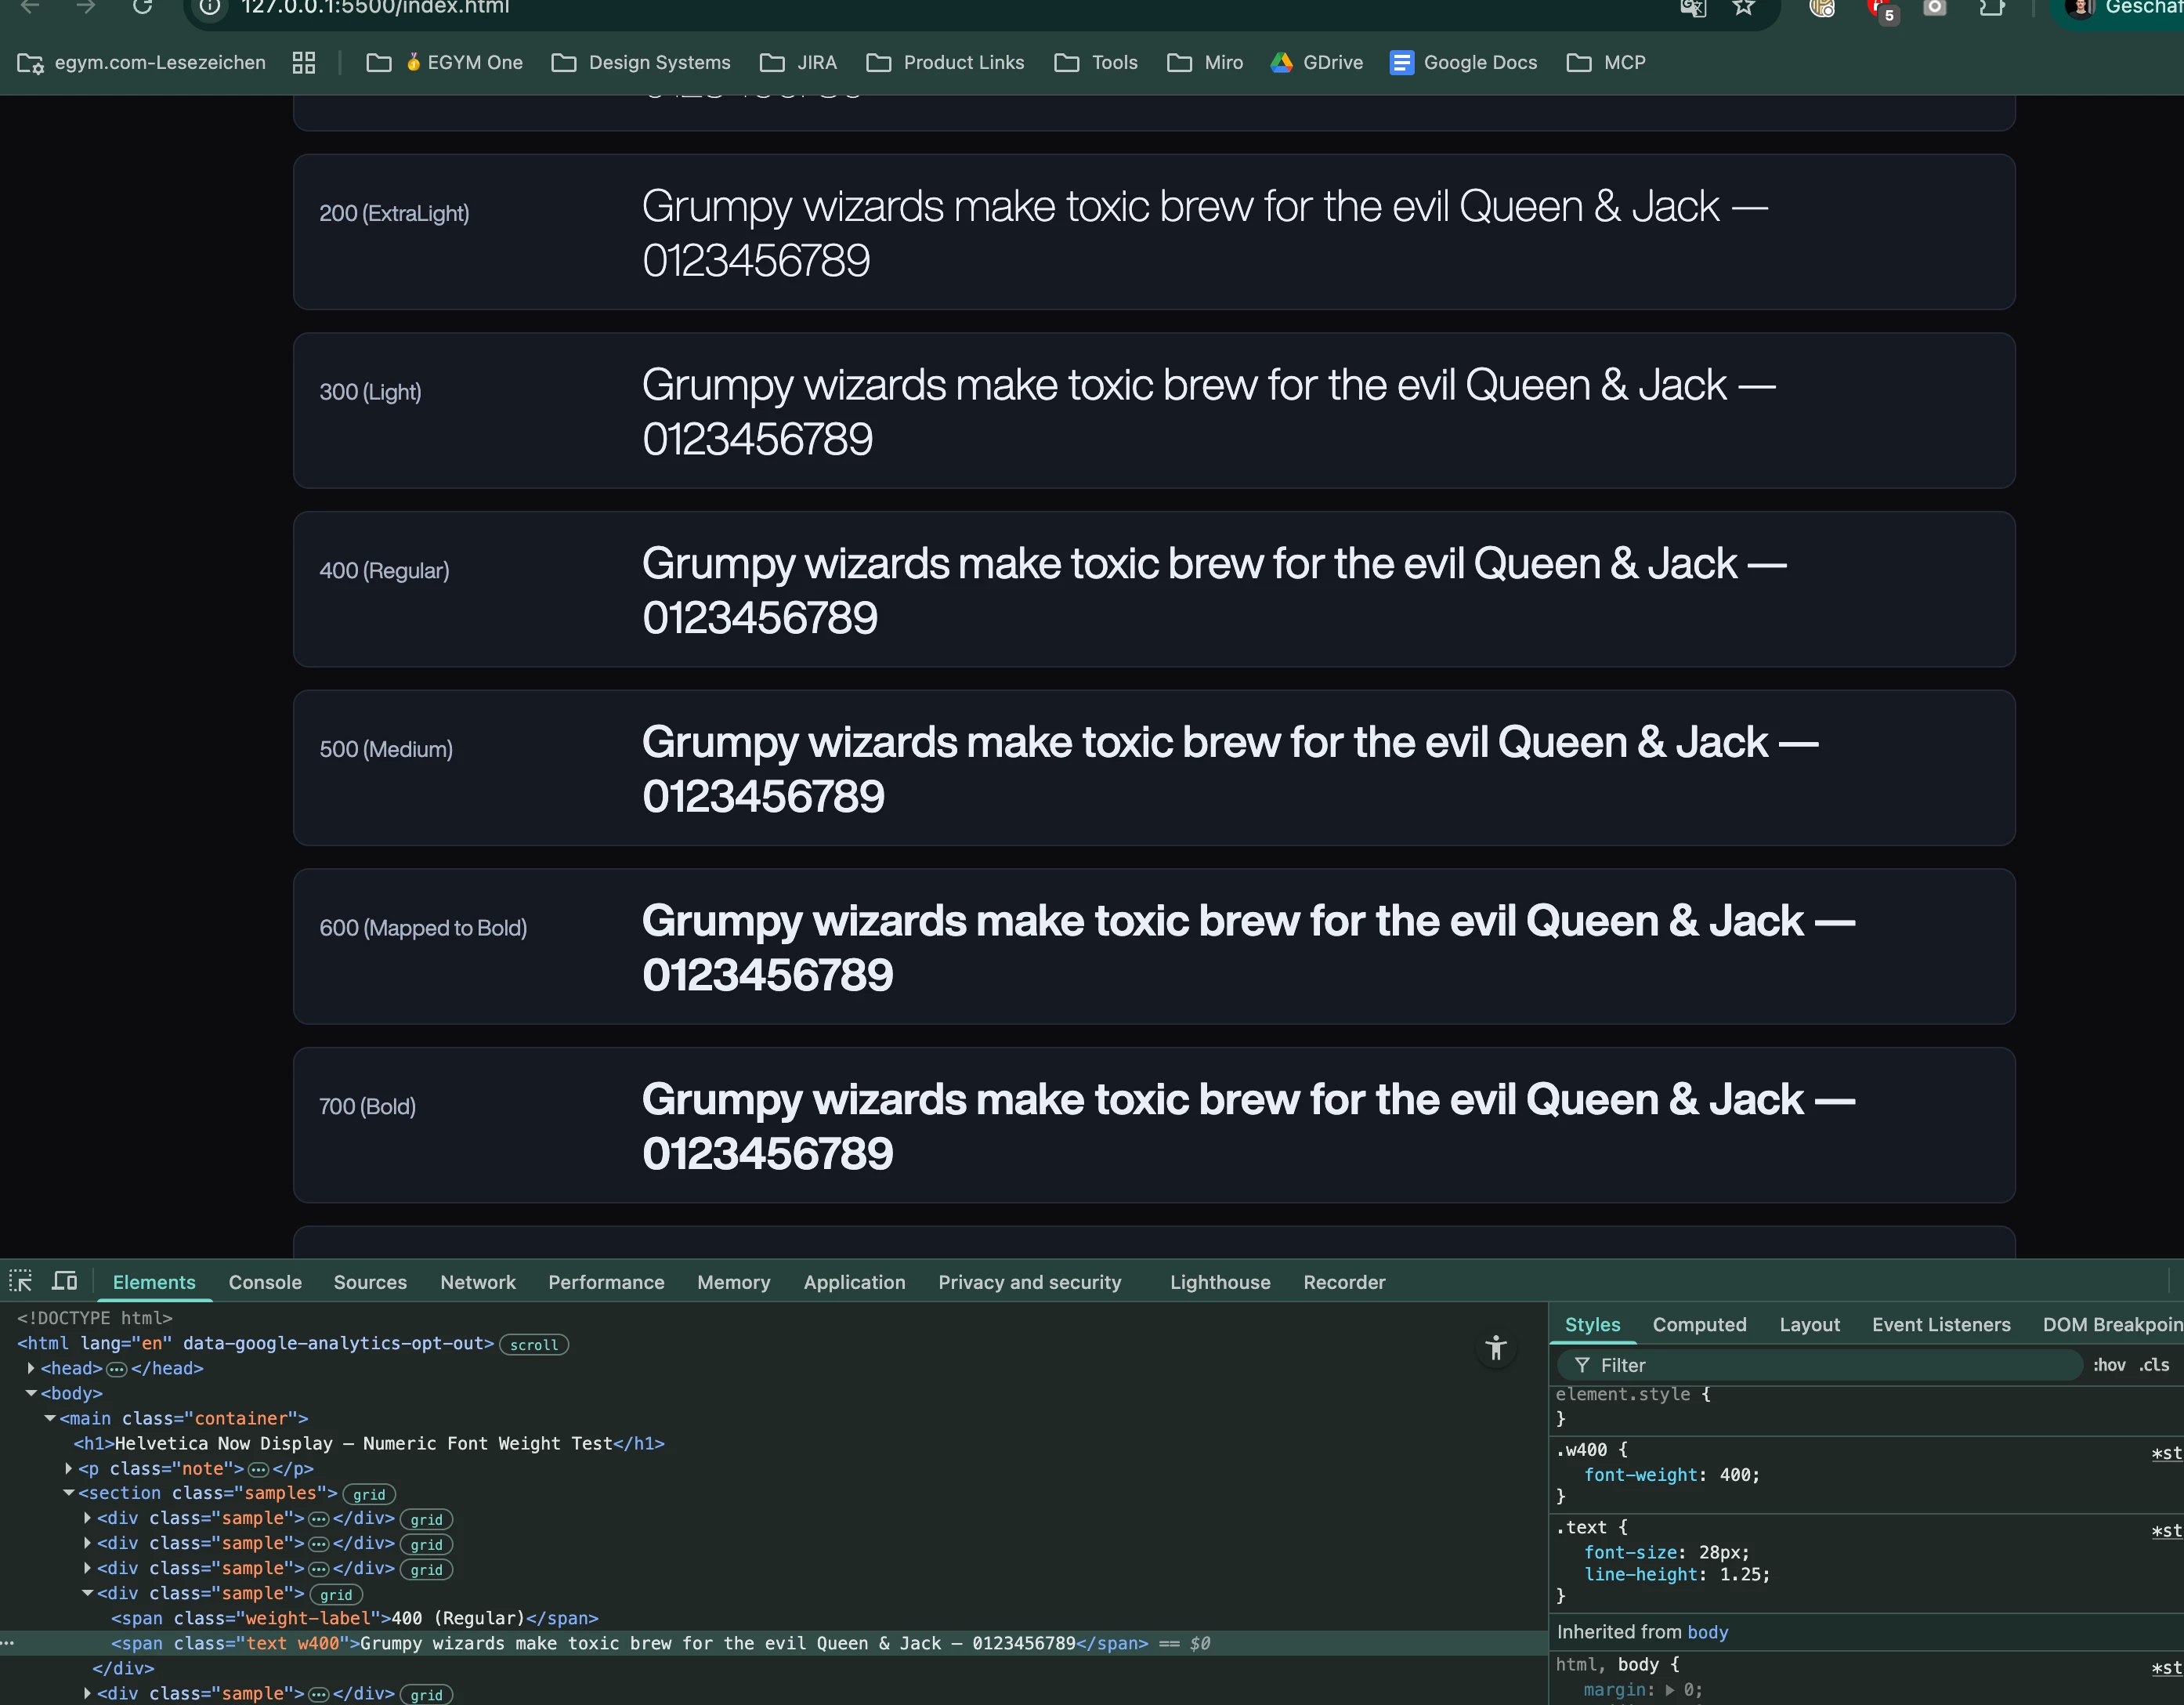The width and height of the screenshot is (2184, 1705).
Task: Click the body link under Inherited from
Action: pyautogui.click(x=1707, y=1632)
